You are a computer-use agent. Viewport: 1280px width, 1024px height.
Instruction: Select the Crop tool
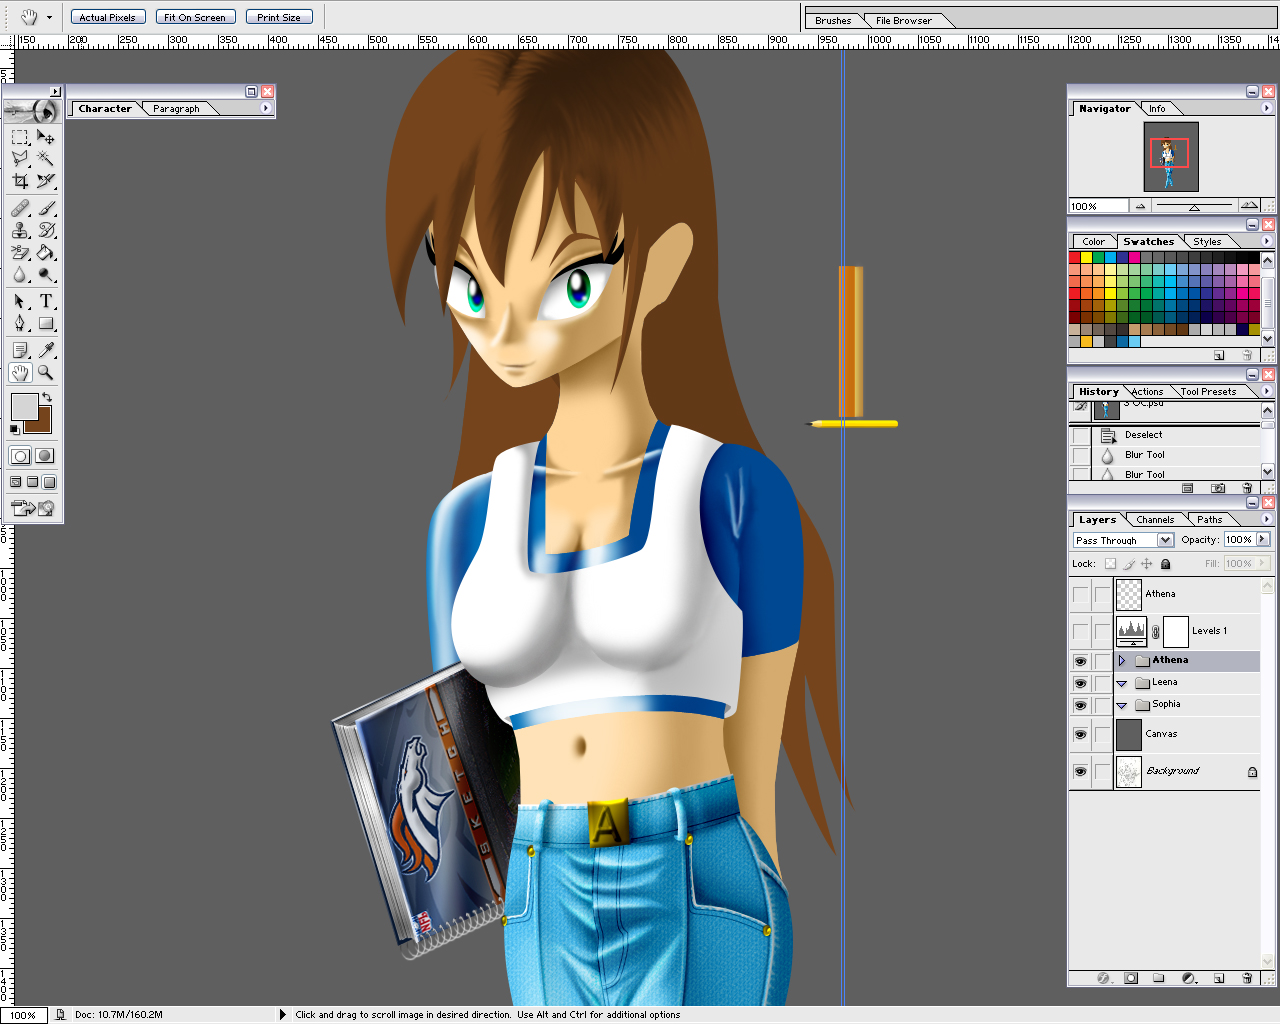(x=20, y=181)
